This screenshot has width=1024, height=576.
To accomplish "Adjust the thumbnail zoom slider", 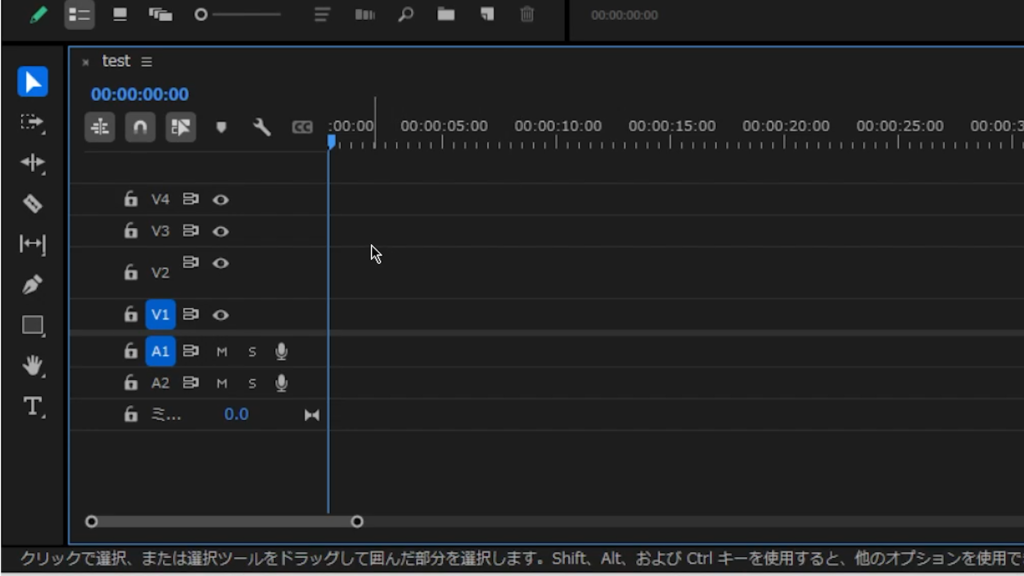I will [238, 14].
